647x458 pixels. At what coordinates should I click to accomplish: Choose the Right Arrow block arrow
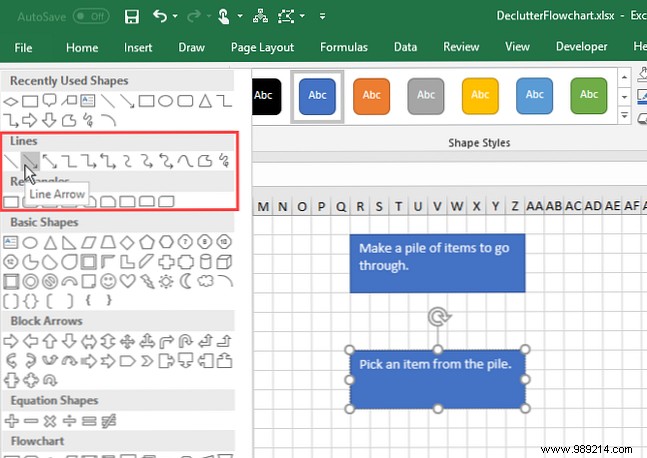[x=11, y=341]
